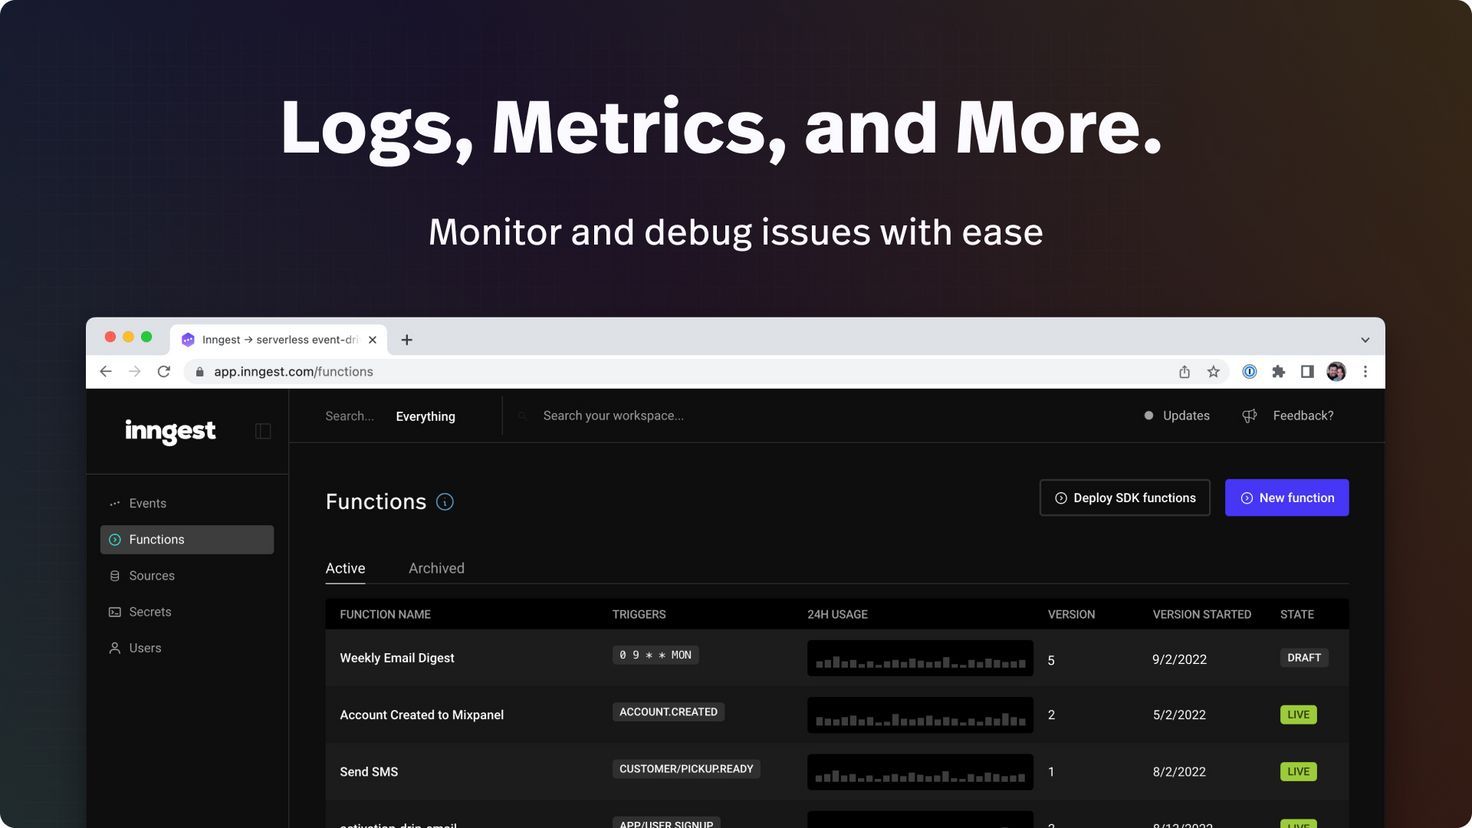
Task: Click the lock icon in address bar
Action: 199,371
